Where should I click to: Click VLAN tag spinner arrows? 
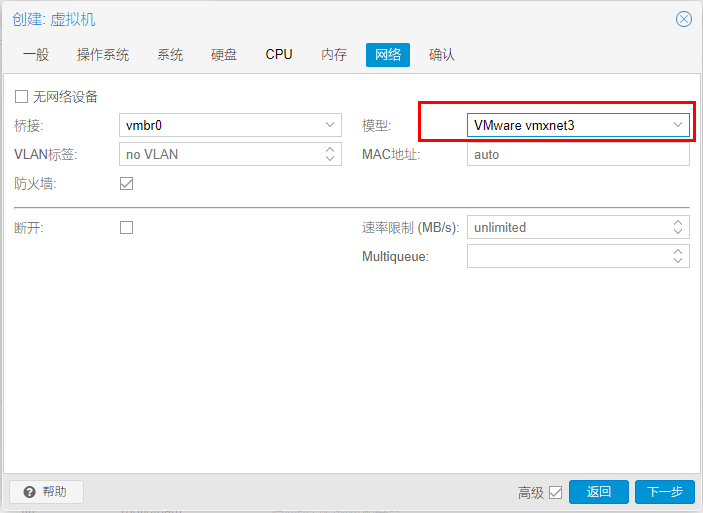click(x=330, y=154)
